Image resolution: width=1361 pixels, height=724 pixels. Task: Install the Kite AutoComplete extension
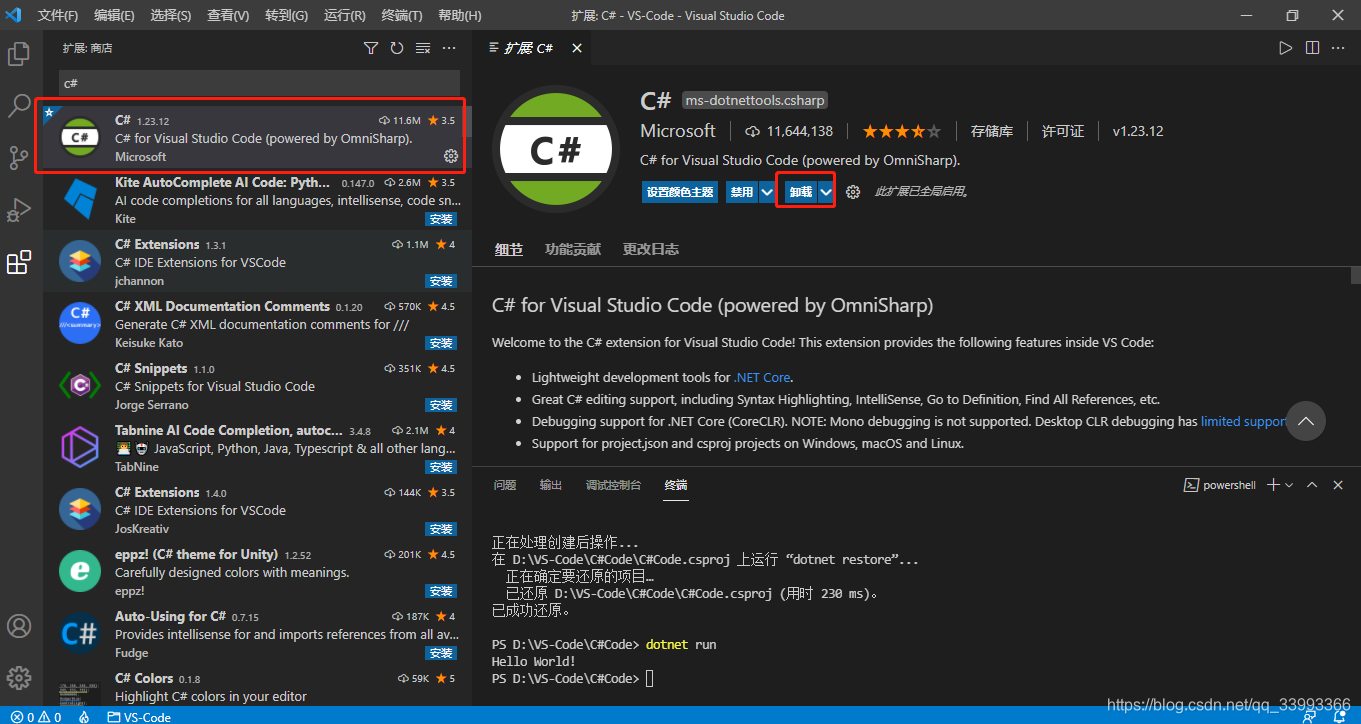(x=441, y=219)
